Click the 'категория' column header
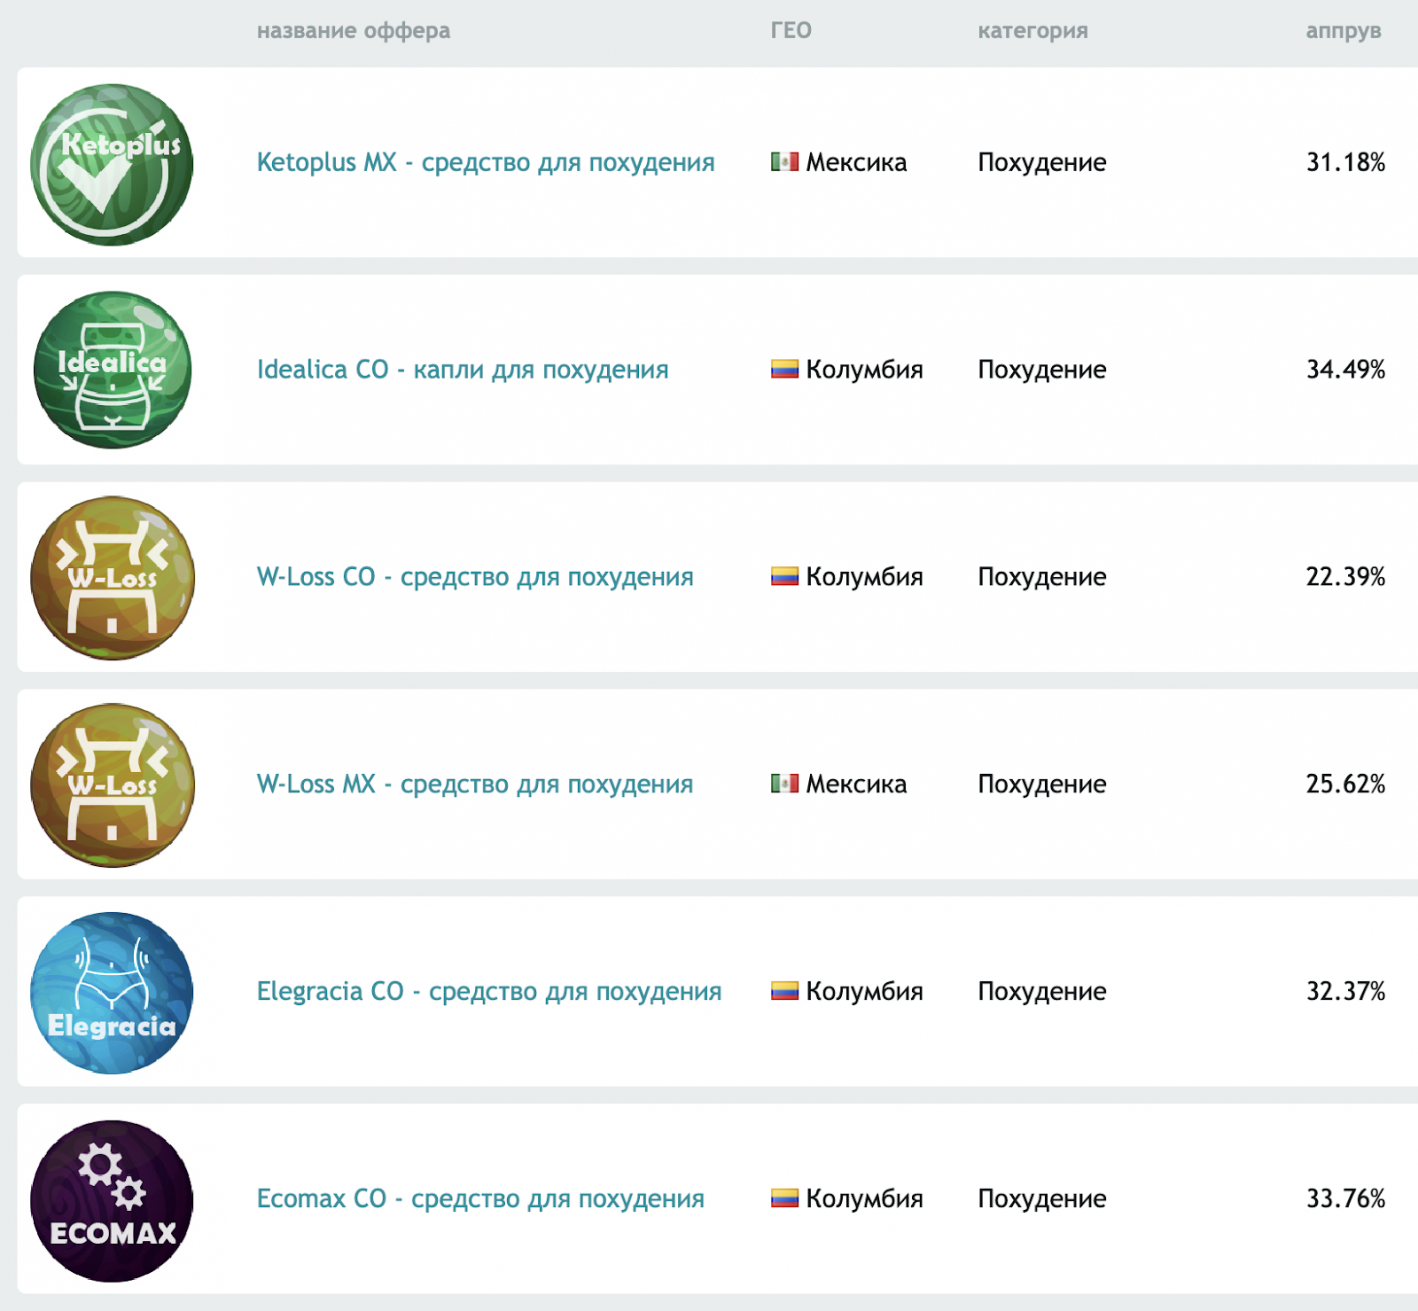 point(1033,31)
